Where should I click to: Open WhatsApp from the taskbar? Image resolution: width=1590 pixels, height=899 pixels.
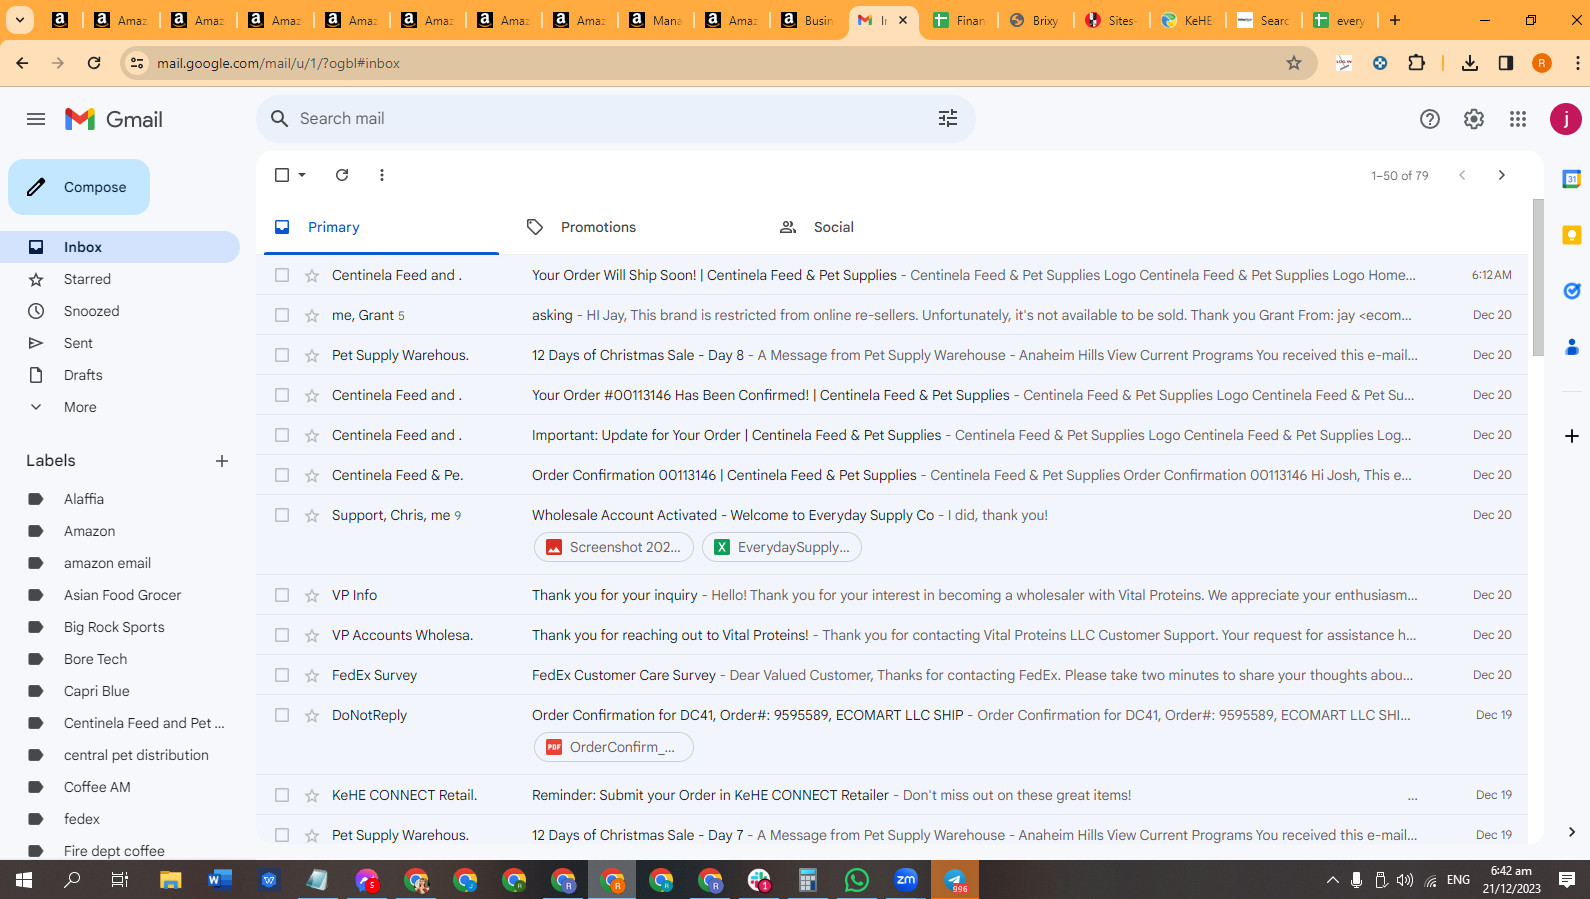click(x=857, y=880)
